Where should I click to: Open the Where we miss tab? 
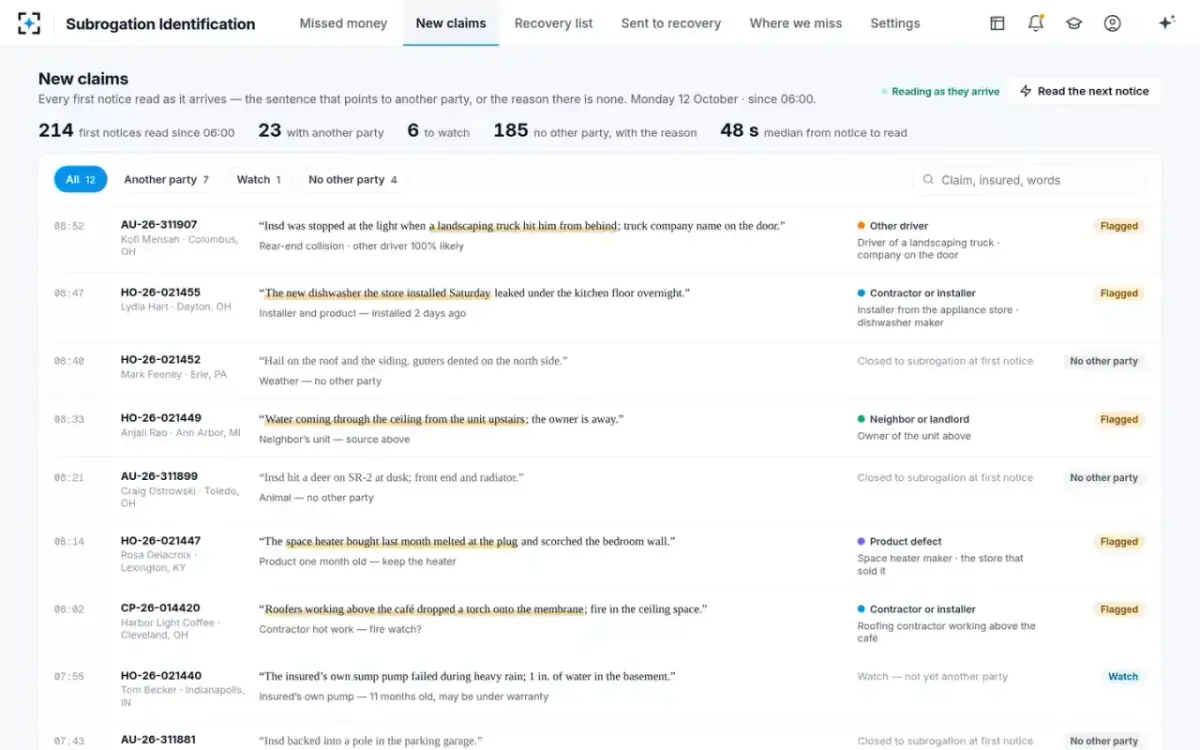796,23
